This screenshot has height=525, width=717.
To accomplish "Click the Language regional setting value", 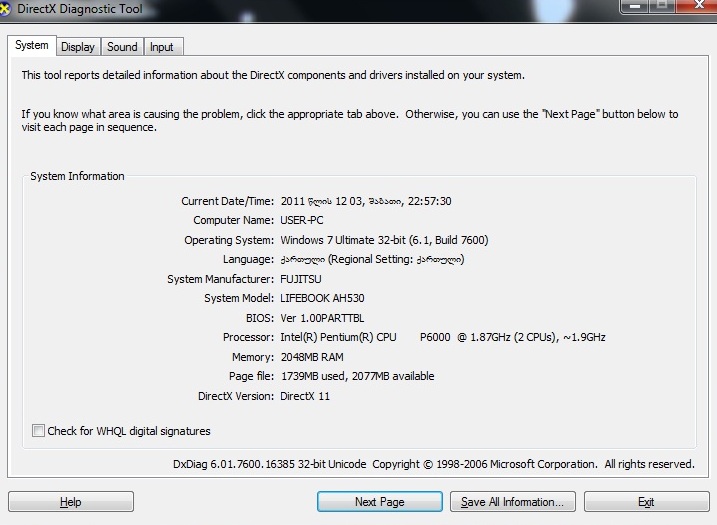I will (x=372, y=259).
